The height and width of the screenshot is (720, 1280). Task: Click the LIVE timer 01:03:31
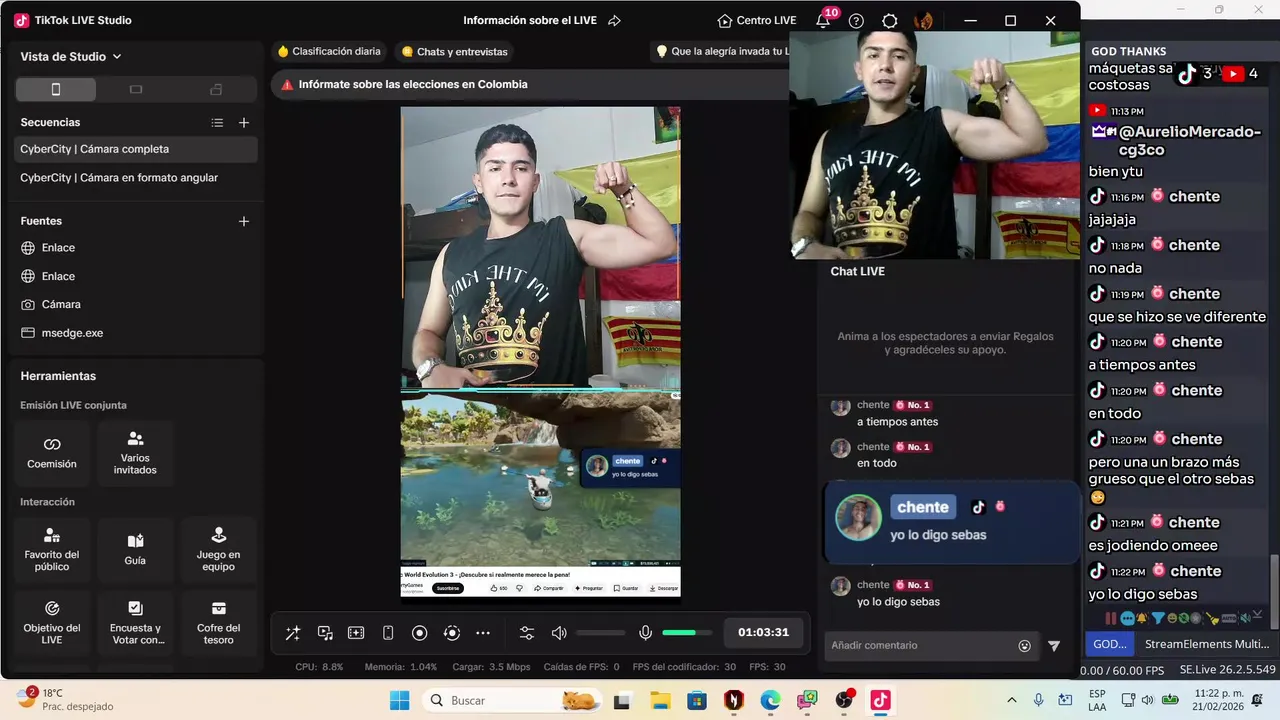coord(764,632)
